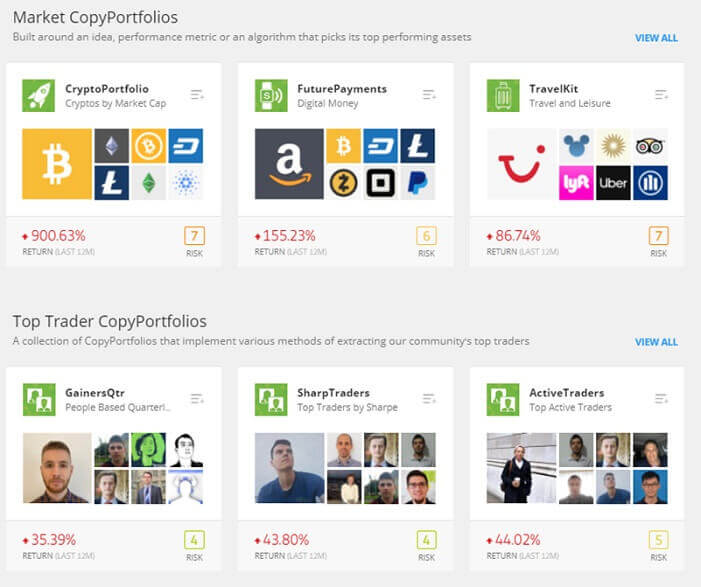Screen dimensions: 701x587
Task: Add GainersQtr to watchlist via list icon
Action: (x=197, y=399)
